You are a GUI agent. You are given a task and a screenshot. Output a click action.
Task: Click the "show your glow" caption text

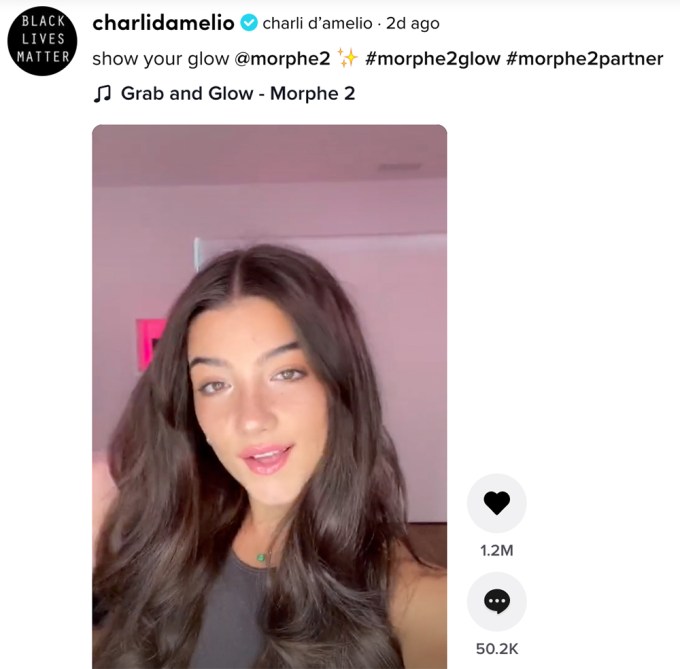pyautogui.click(x=160, y=59)
